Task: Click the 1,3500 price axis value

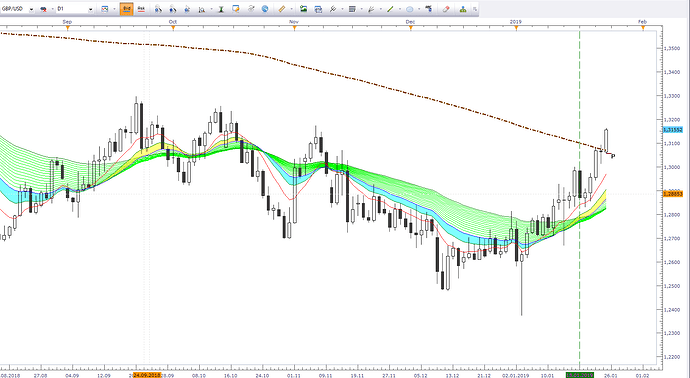Action: (672, 48)
